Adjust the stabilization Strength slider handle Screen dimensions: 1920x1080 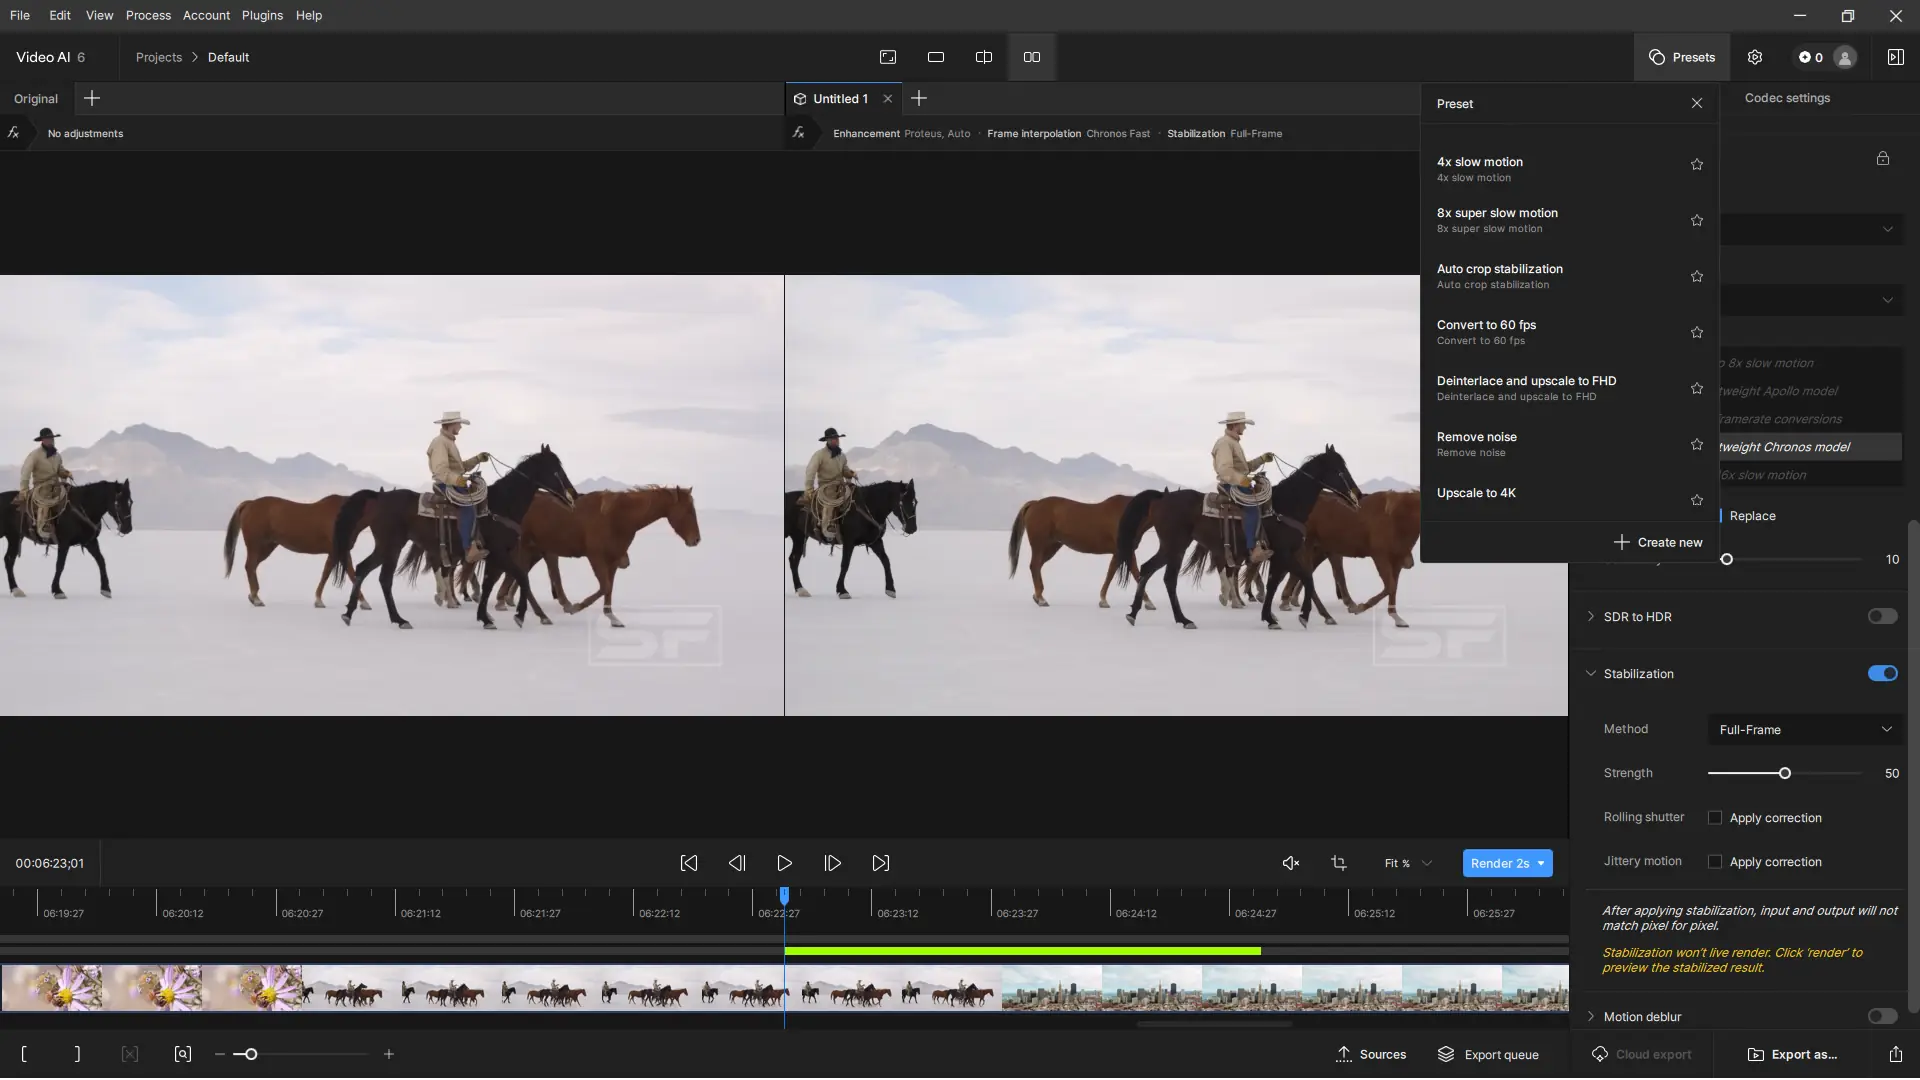[1784, 773]
